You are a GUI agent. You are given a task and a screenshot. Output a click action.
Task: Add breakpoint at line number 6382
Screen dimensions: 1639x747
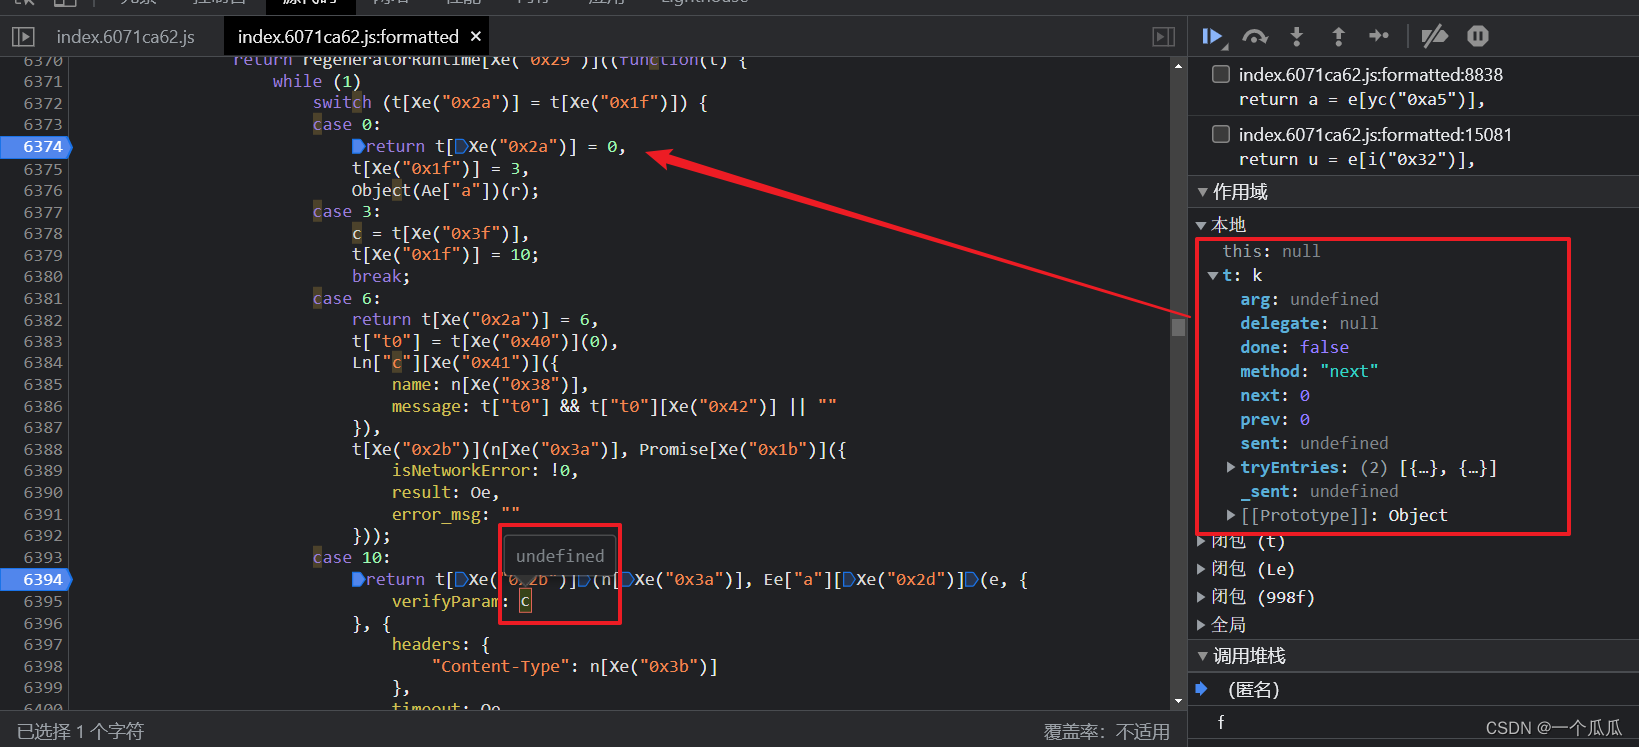(43, 320)
